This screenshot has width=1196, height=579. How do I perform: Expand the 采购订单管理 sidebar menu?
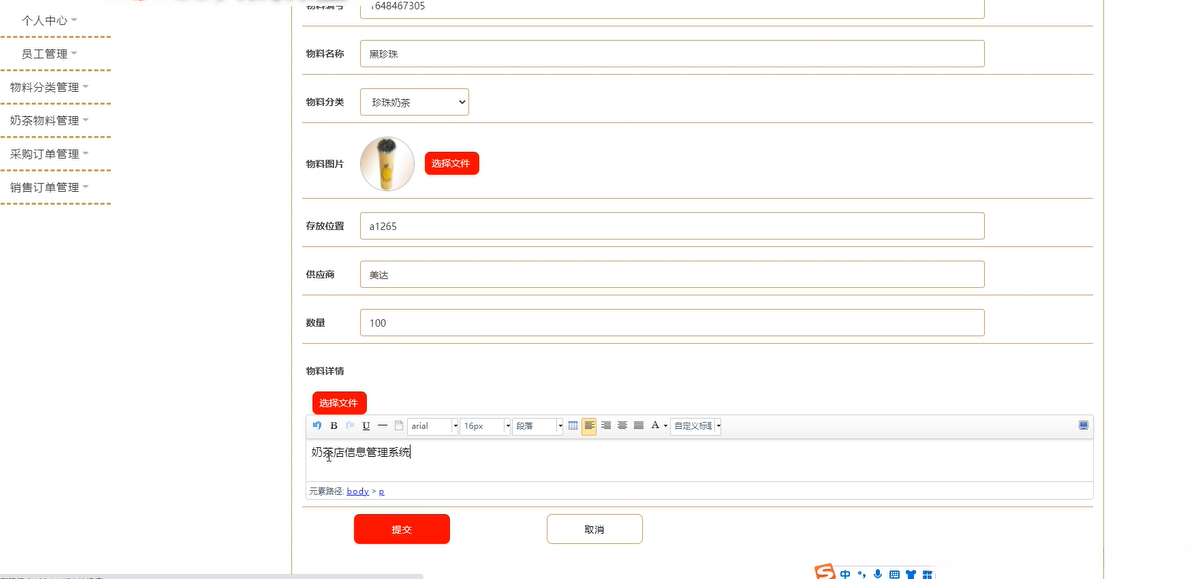(50, 154)
